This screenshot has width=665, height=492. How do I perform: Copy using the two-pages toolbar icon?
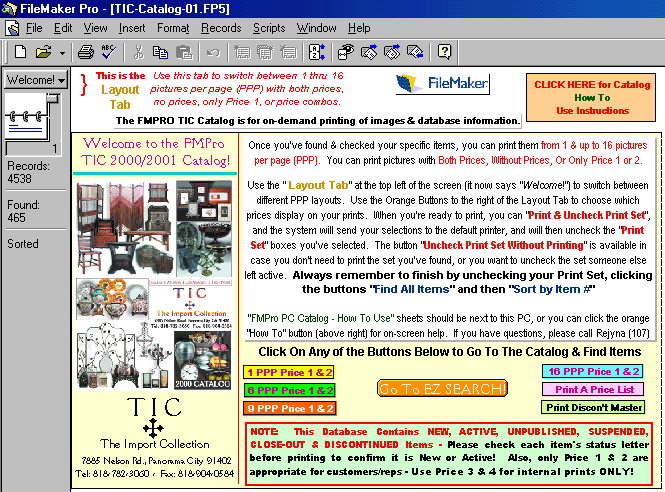point(160,52)
